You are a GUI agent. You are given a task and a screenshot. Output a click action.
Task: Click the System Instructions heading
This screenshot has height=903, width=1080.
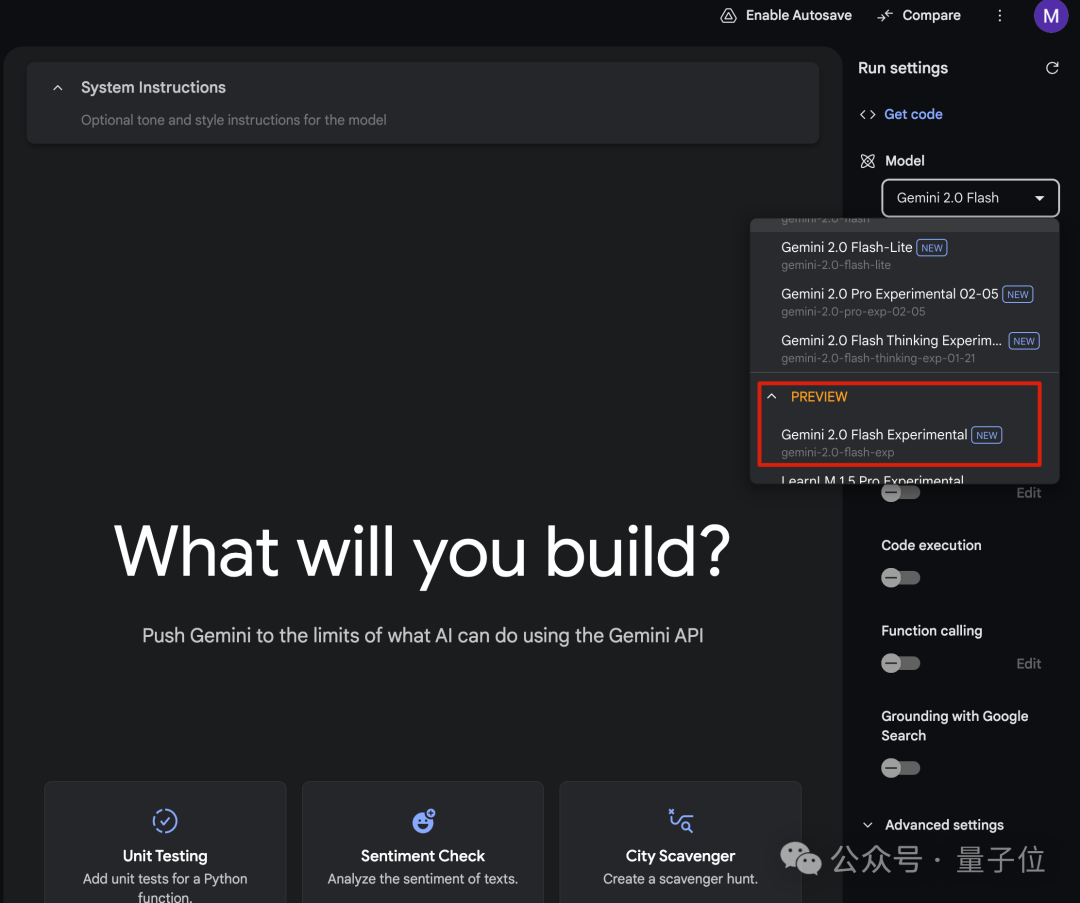tap(153, 87)
